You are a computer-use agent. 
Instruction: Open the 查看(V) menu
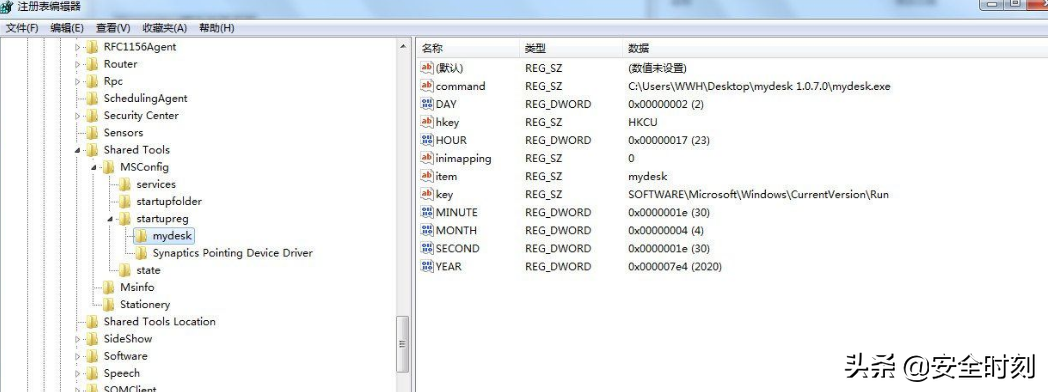[113, 28]
